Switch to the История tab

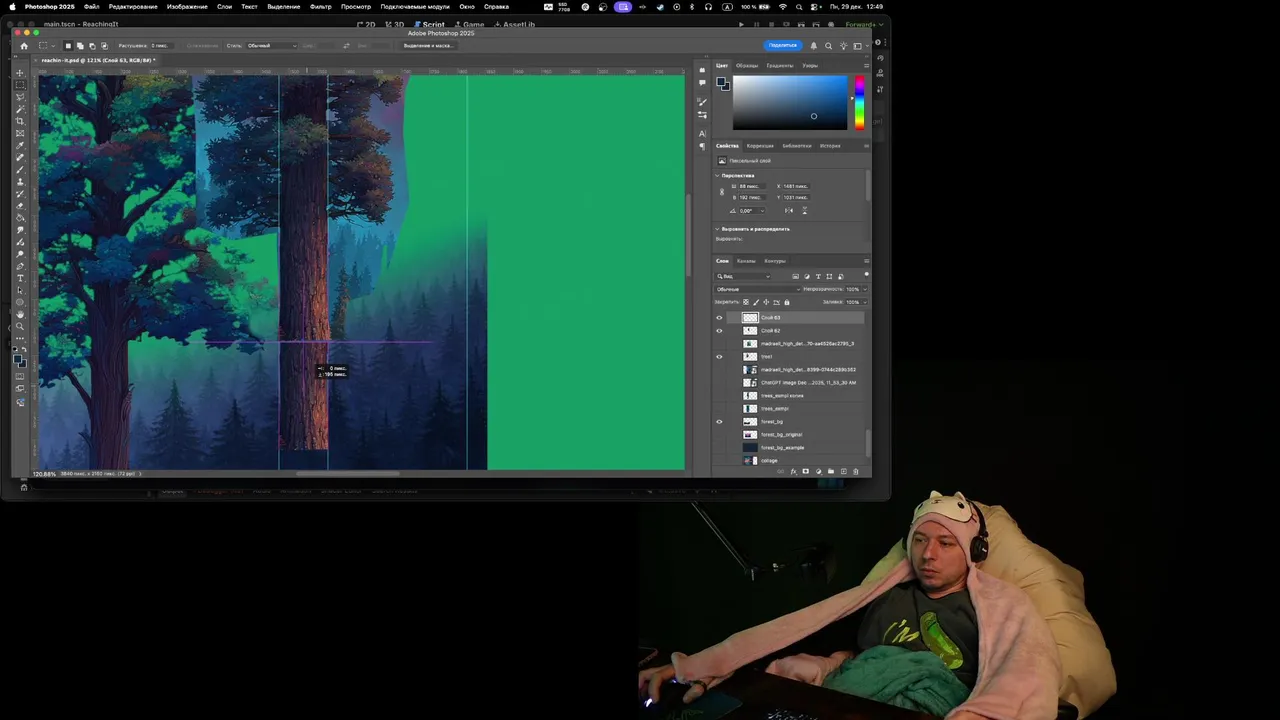coord(830,146)
